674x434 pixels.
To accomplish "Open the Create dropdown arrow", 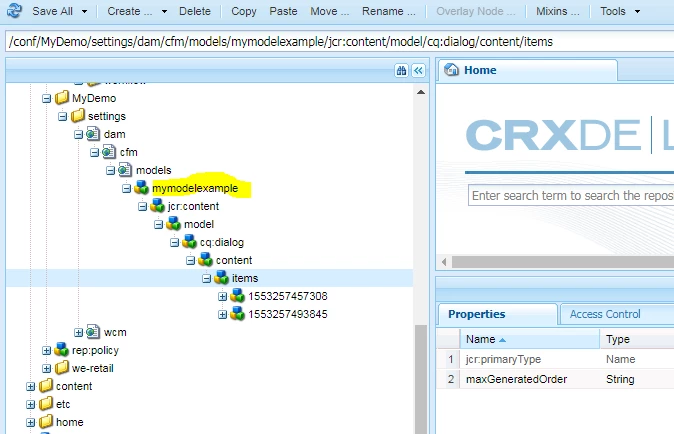I will tap(164, 11).
